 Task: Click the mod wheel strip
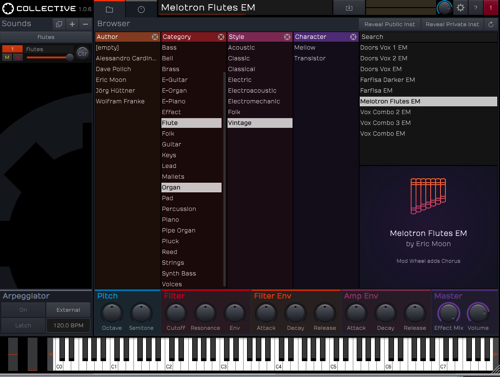pos(32,354)
